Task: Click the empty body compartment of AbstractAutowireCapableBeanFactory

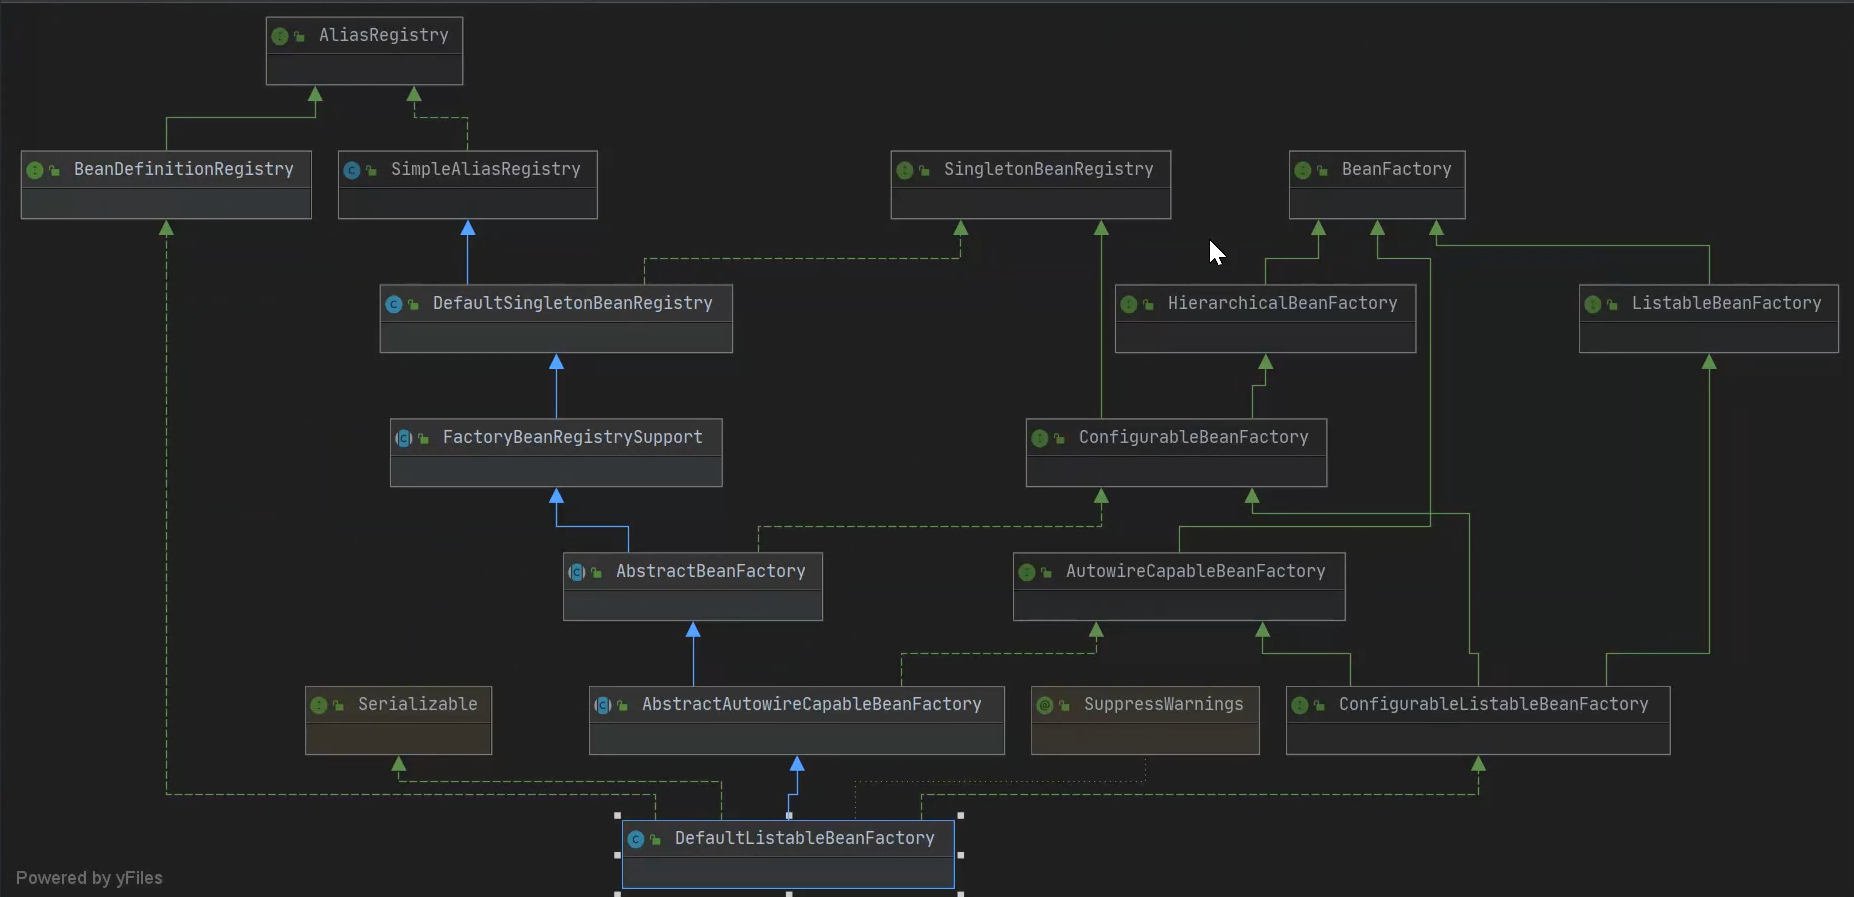Action: [797, 739]
